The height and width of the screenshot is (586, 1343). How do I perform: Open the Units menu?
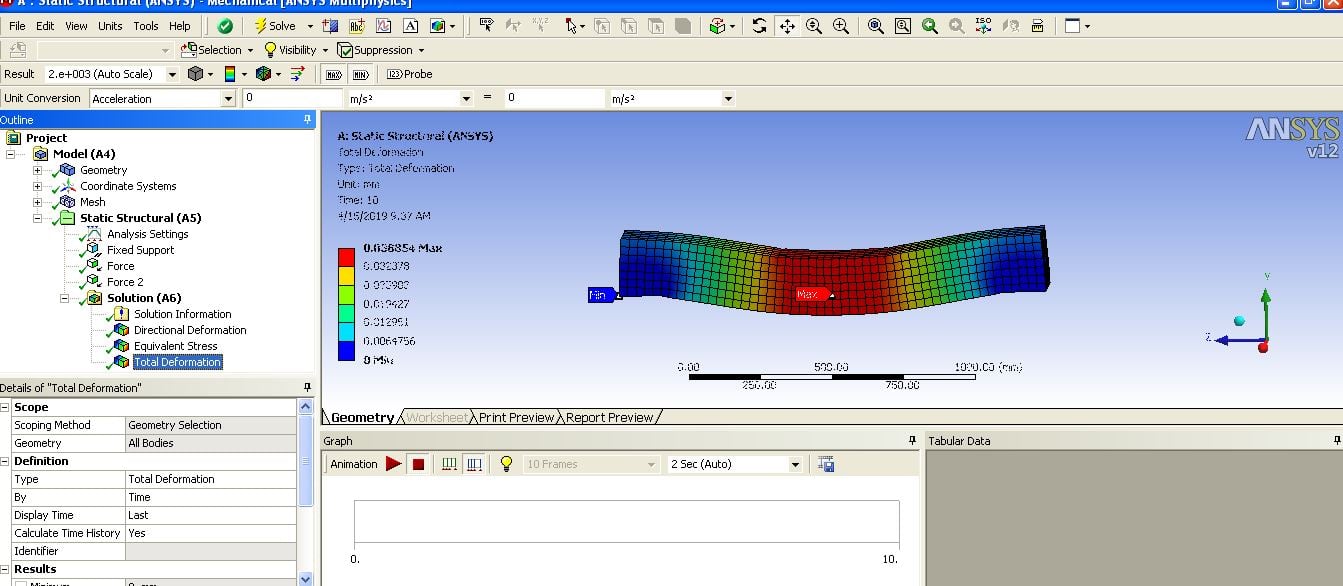pos(110,26)
